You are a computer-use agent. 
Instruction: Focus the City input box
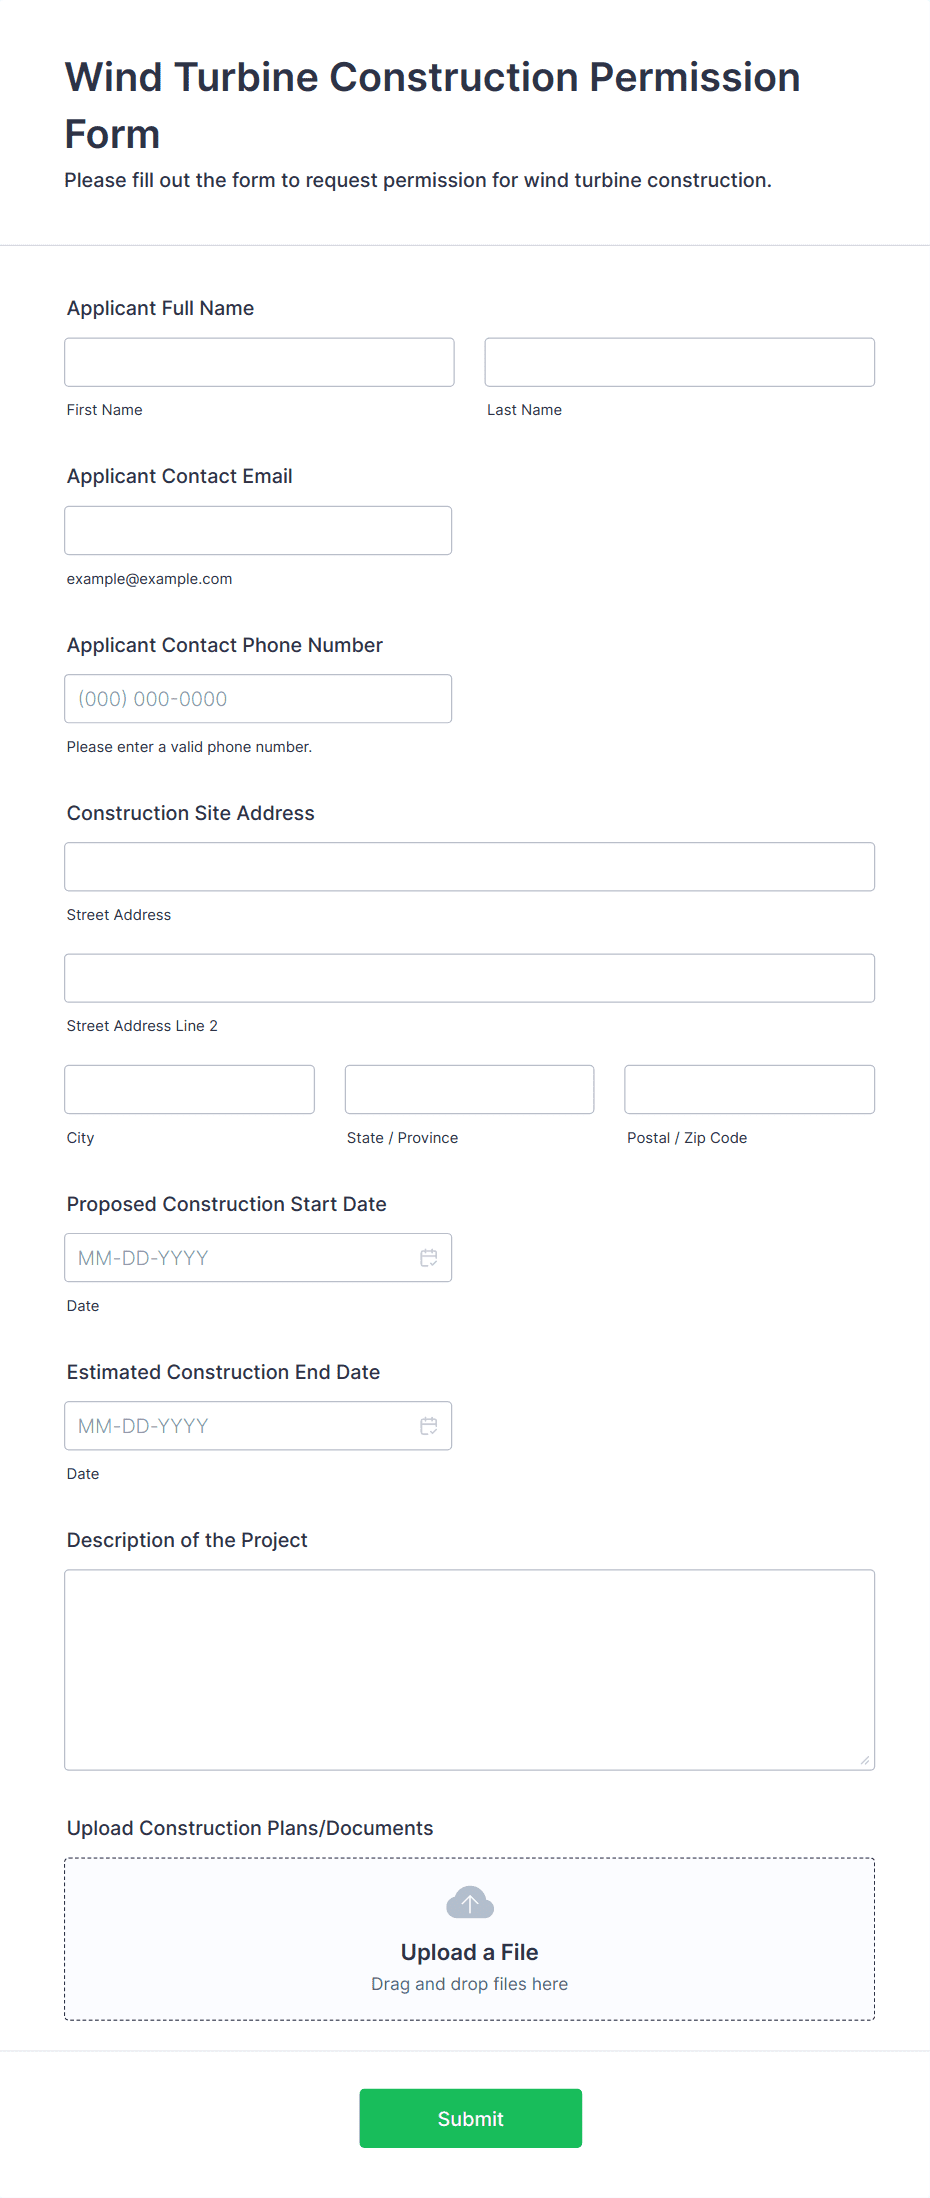click(190, 1089)
